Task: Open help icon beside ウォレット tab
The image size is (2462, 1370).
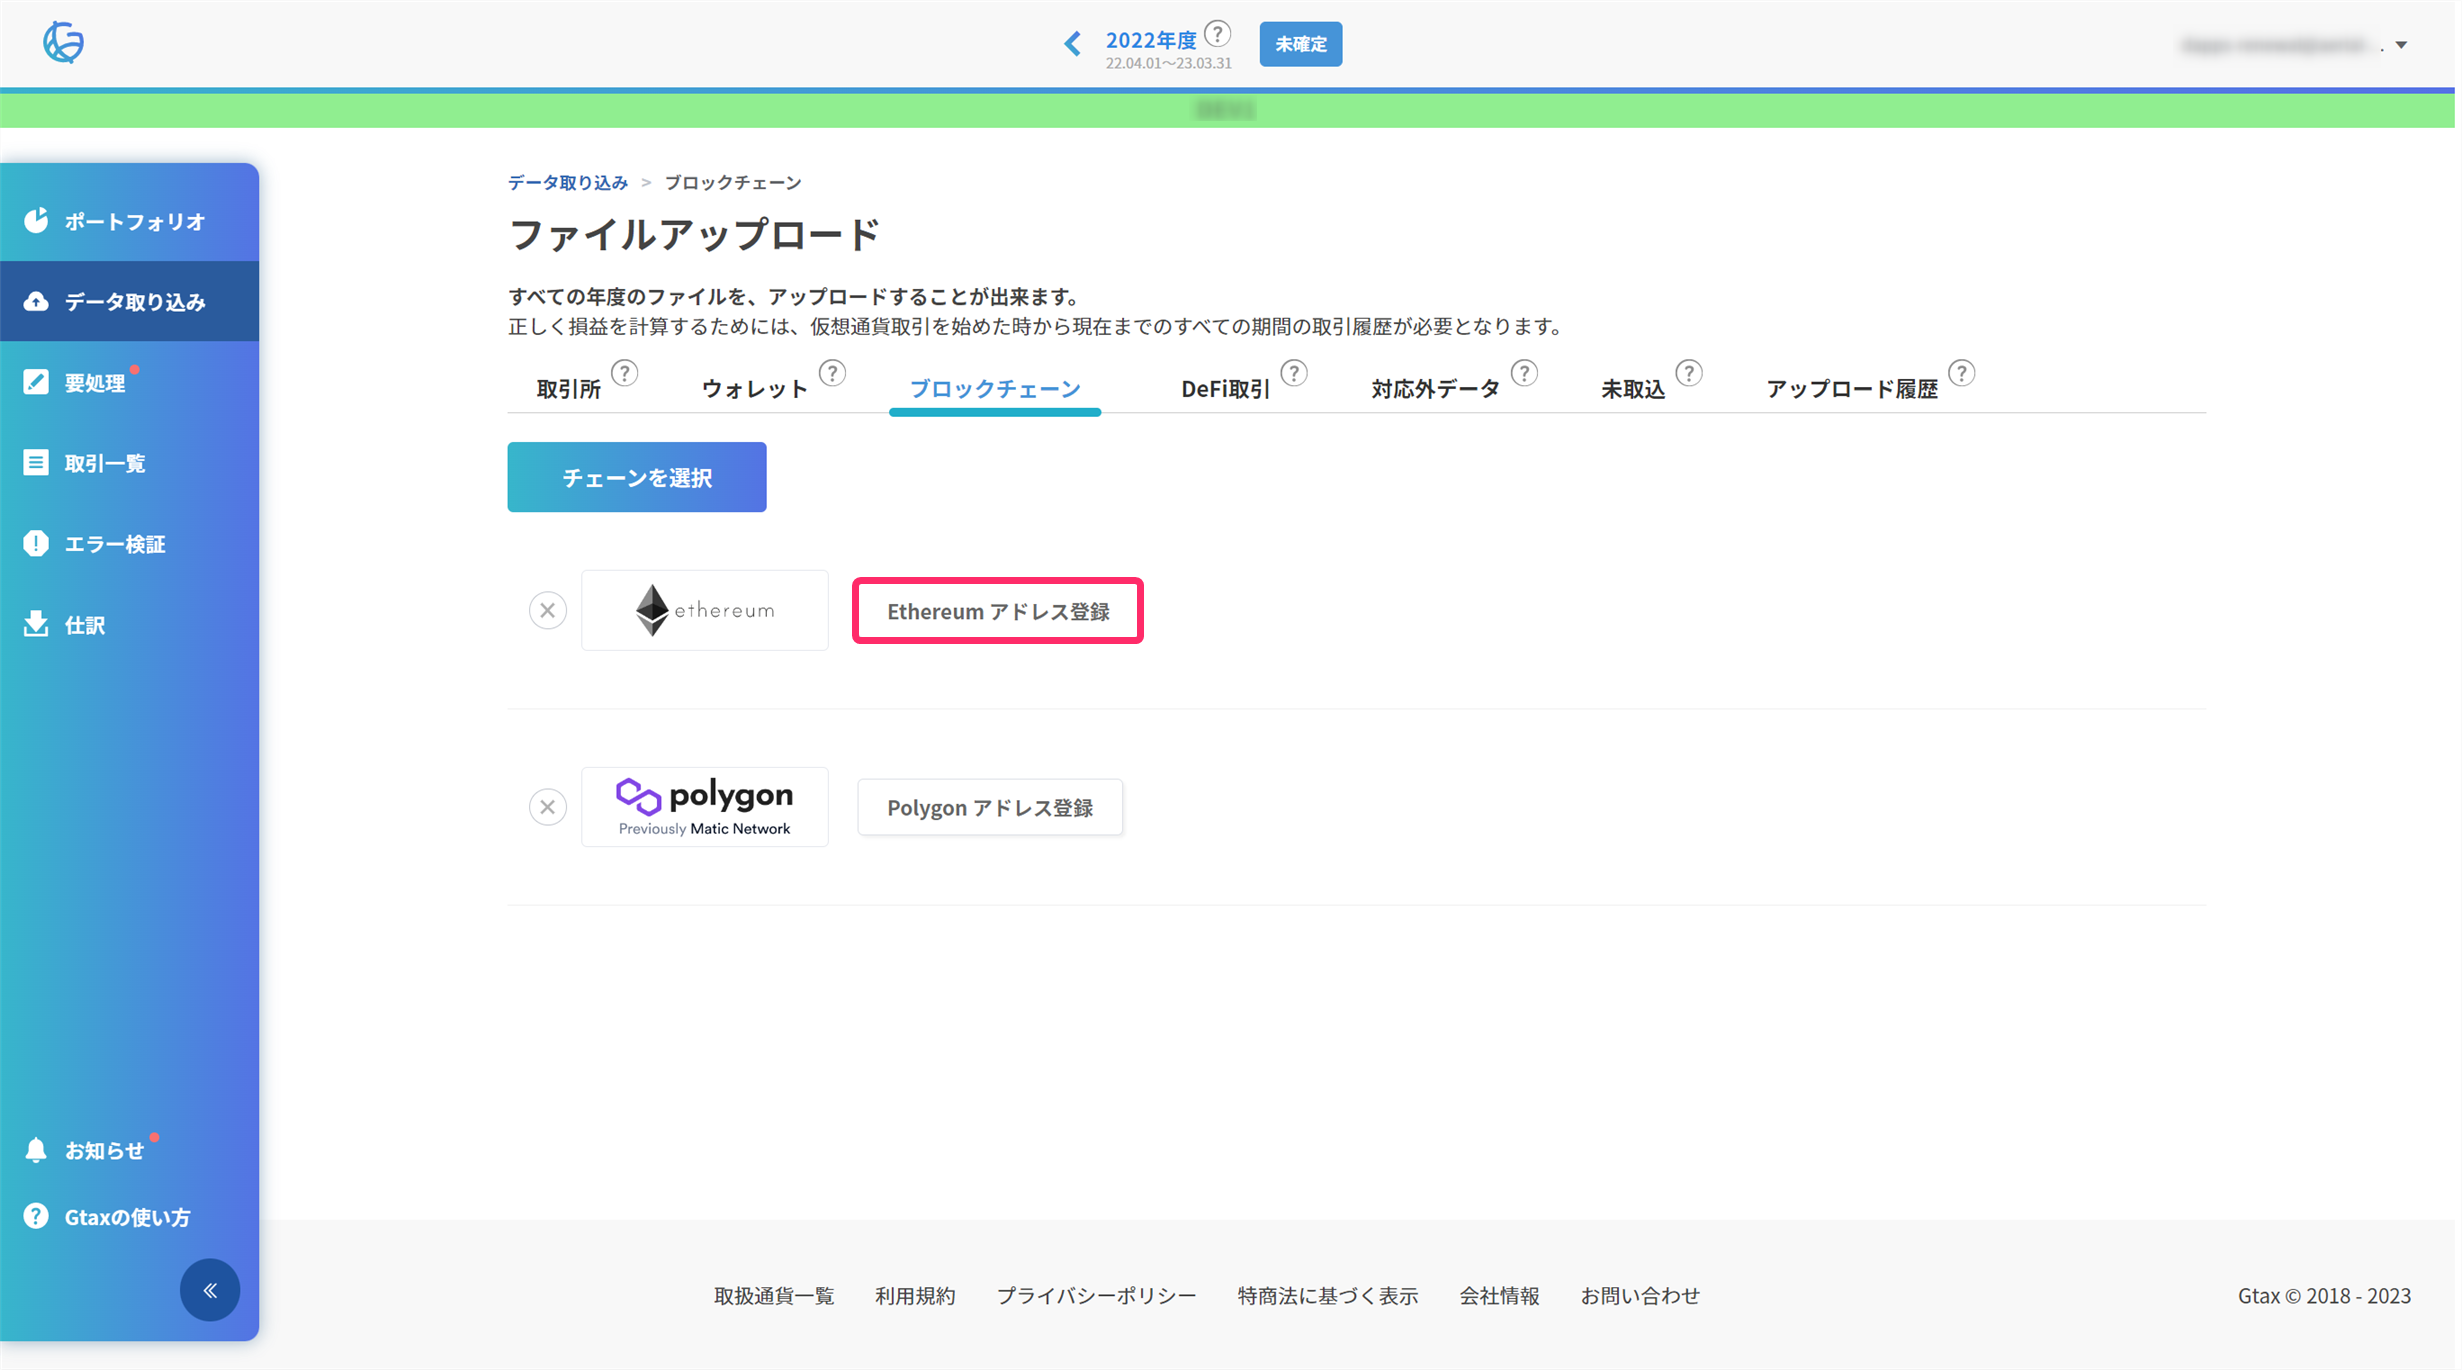Action: pos(832,373)
